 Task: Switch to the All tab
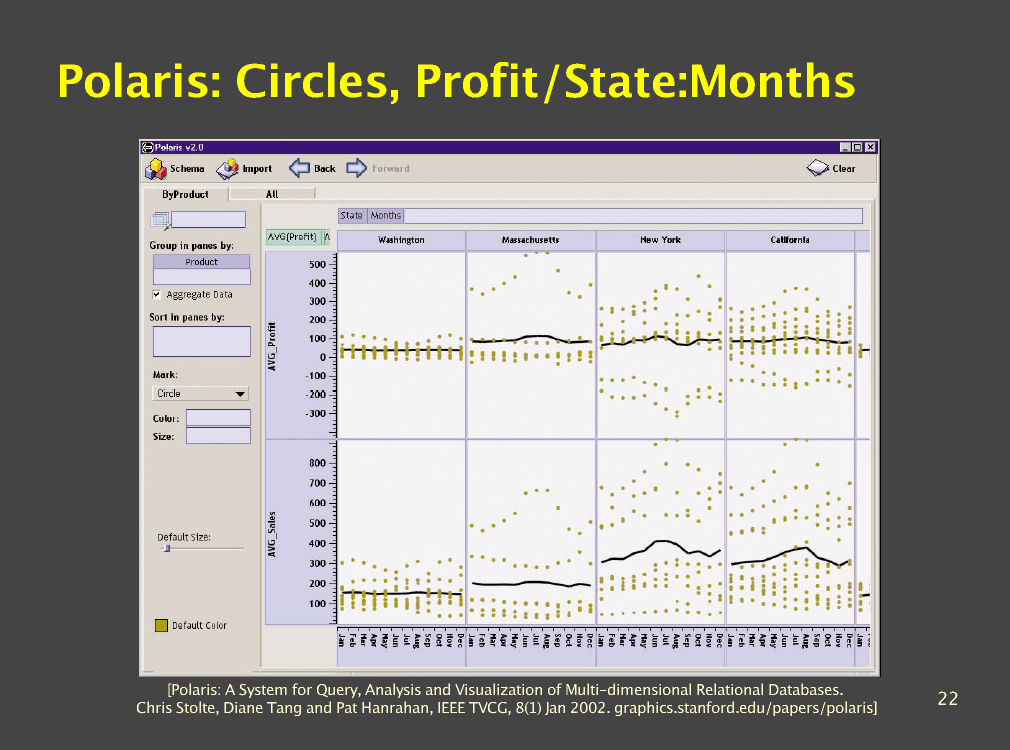[272, 194]
